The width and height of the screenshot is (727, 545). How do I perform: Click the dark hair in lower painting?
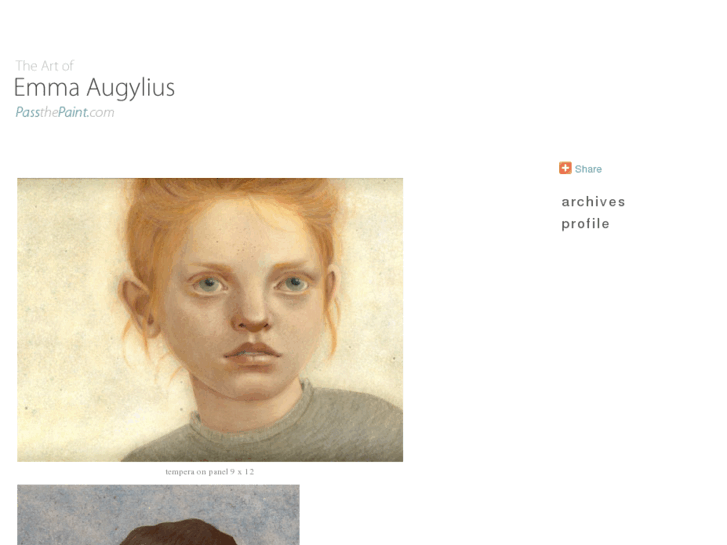point(181,533)
